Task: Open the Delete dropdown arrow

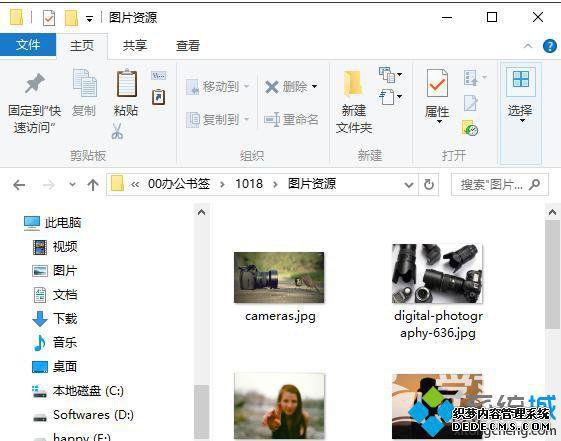Action: coord(314,86)
